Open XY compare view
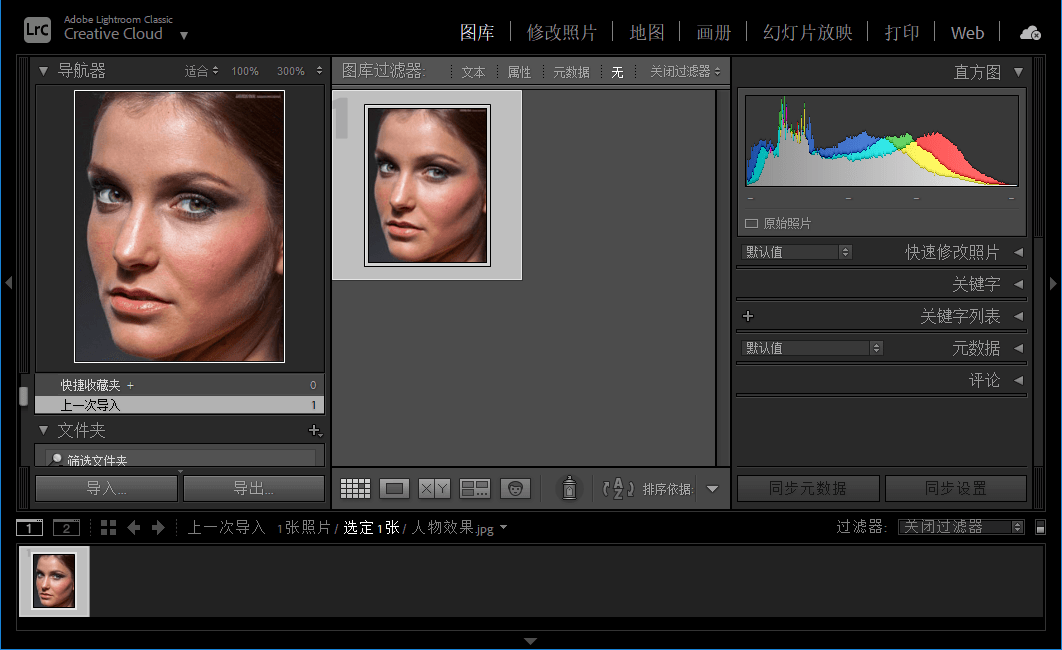This screenshot has height=650, width=1062. click(x=434, y=488)
